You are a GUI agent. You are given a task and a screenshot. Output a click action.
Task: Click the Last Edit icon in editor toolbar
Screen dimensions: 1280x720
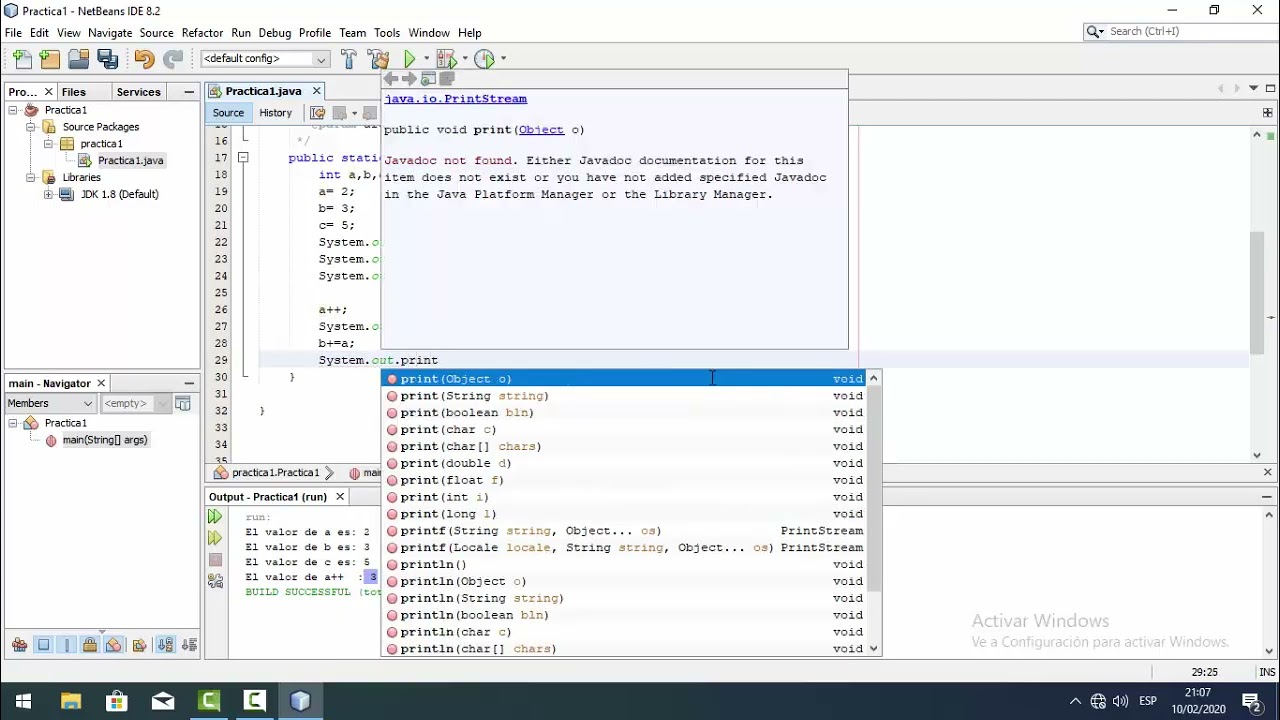(x=318, y=113)
